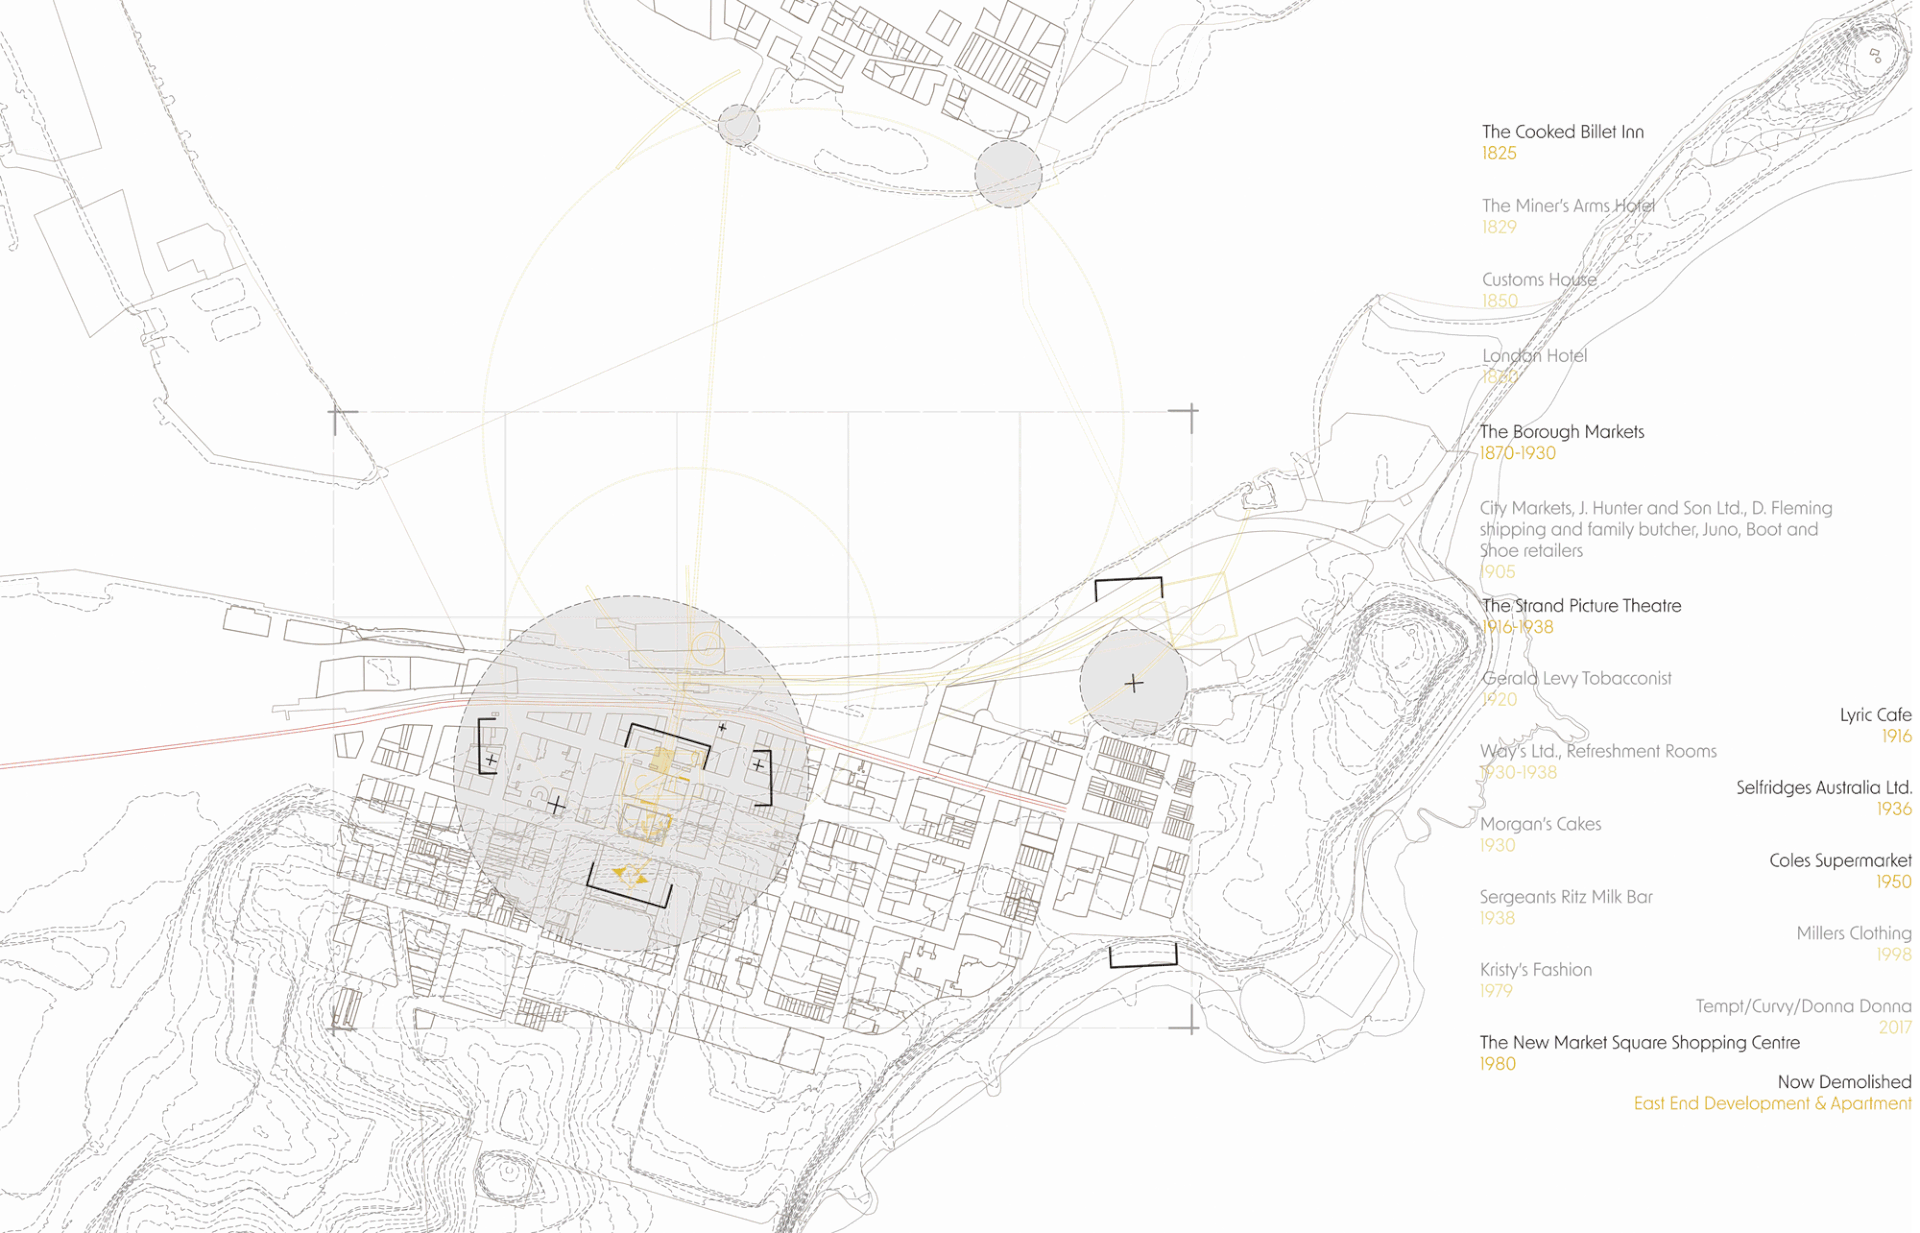Select The Cooked Billet Inn label
Viewport: 1920px width, 1233px height.
pyautogui.click(x=1562, y=132)
